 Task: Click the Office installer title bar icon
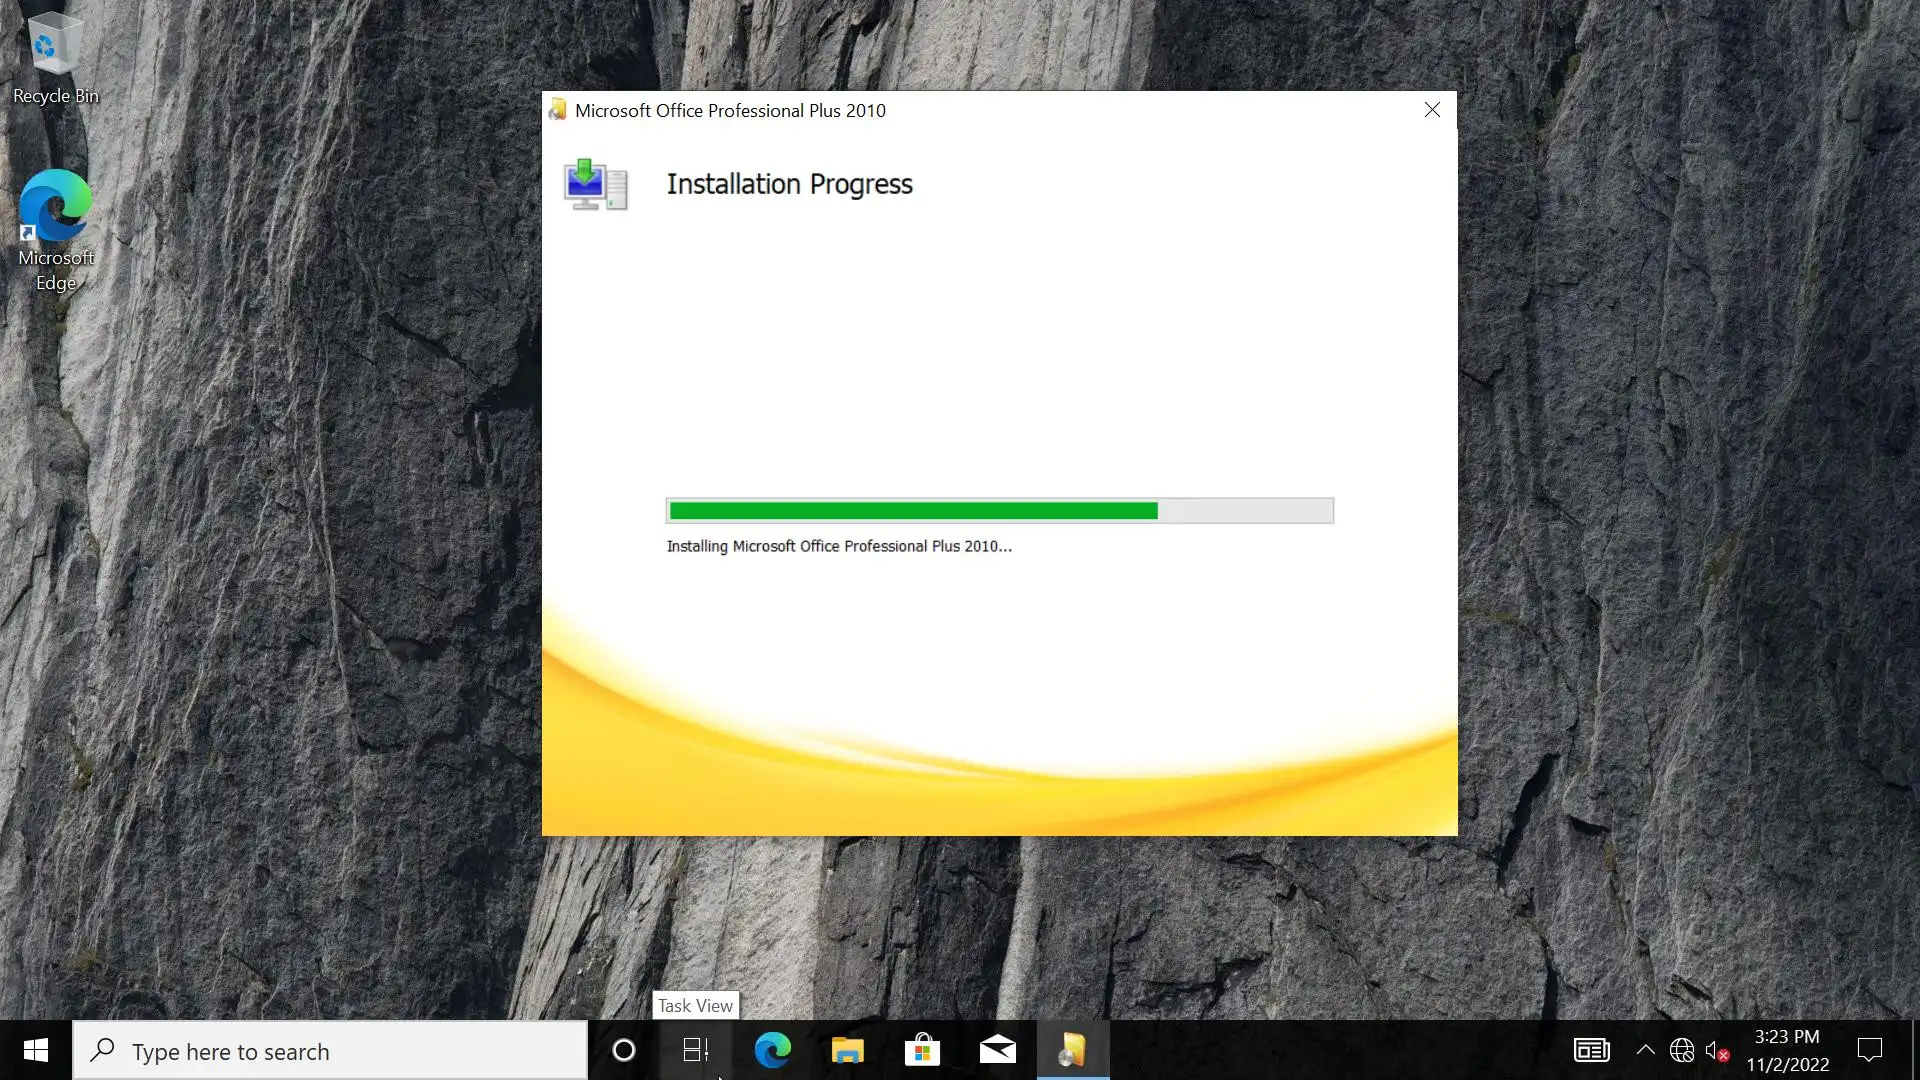tap(558, 110)
